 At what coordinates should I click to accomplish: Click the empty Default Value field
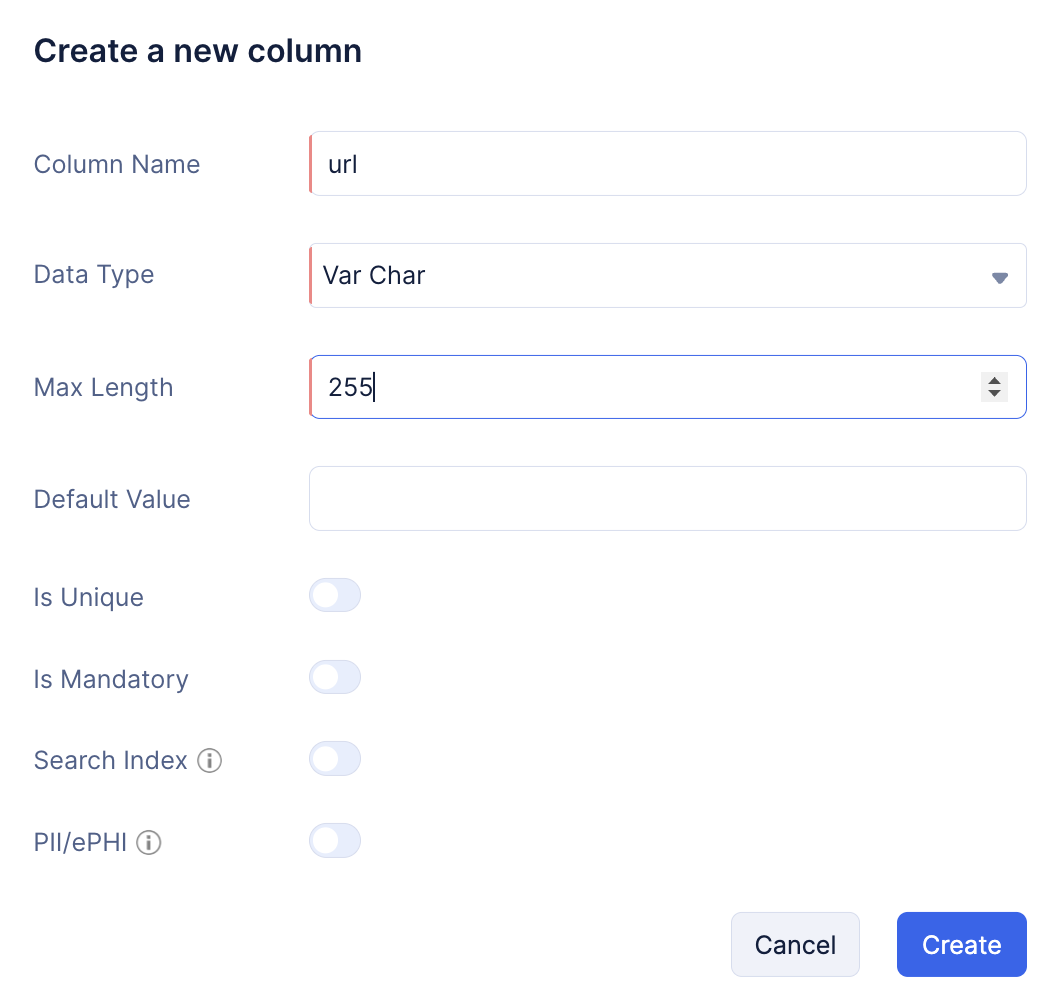pyautogui.click(x=667, y=499)
